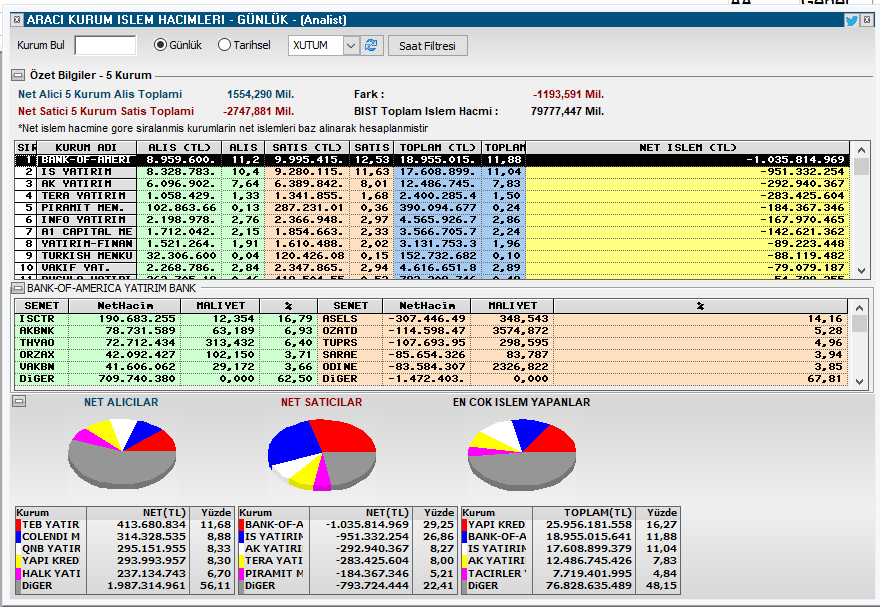Select the IS YATIRIM row
Viewport: 880px width, 607px height.
pos(432,172)
